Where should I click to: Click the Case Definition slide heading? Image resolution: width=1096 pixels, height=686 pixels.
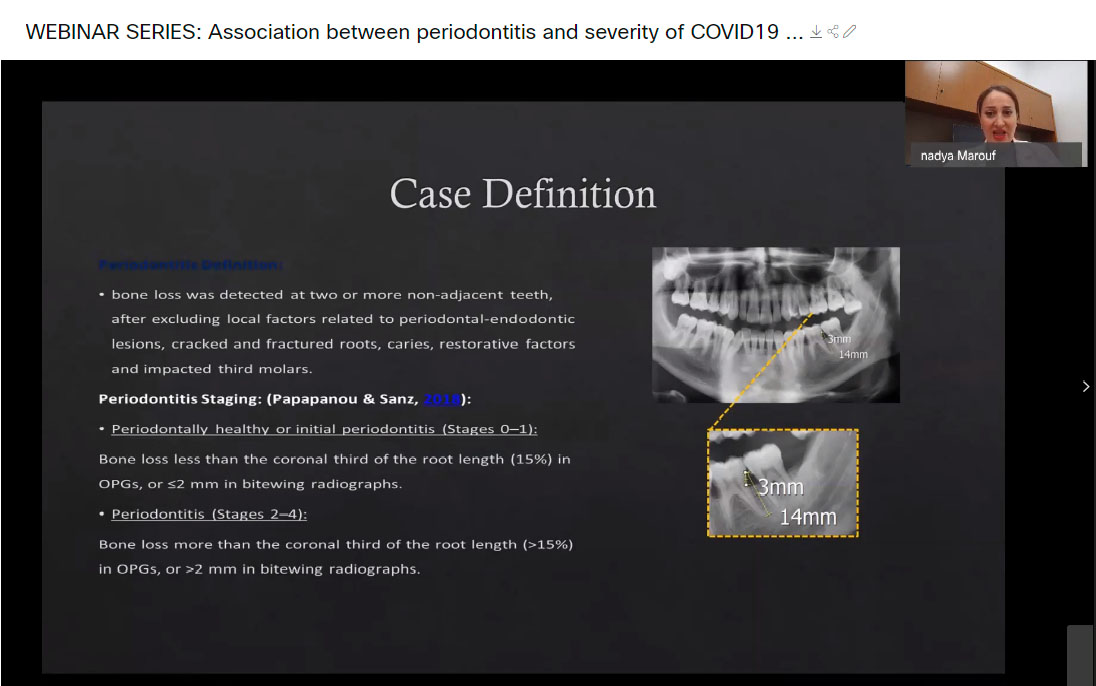pos(522,194)
